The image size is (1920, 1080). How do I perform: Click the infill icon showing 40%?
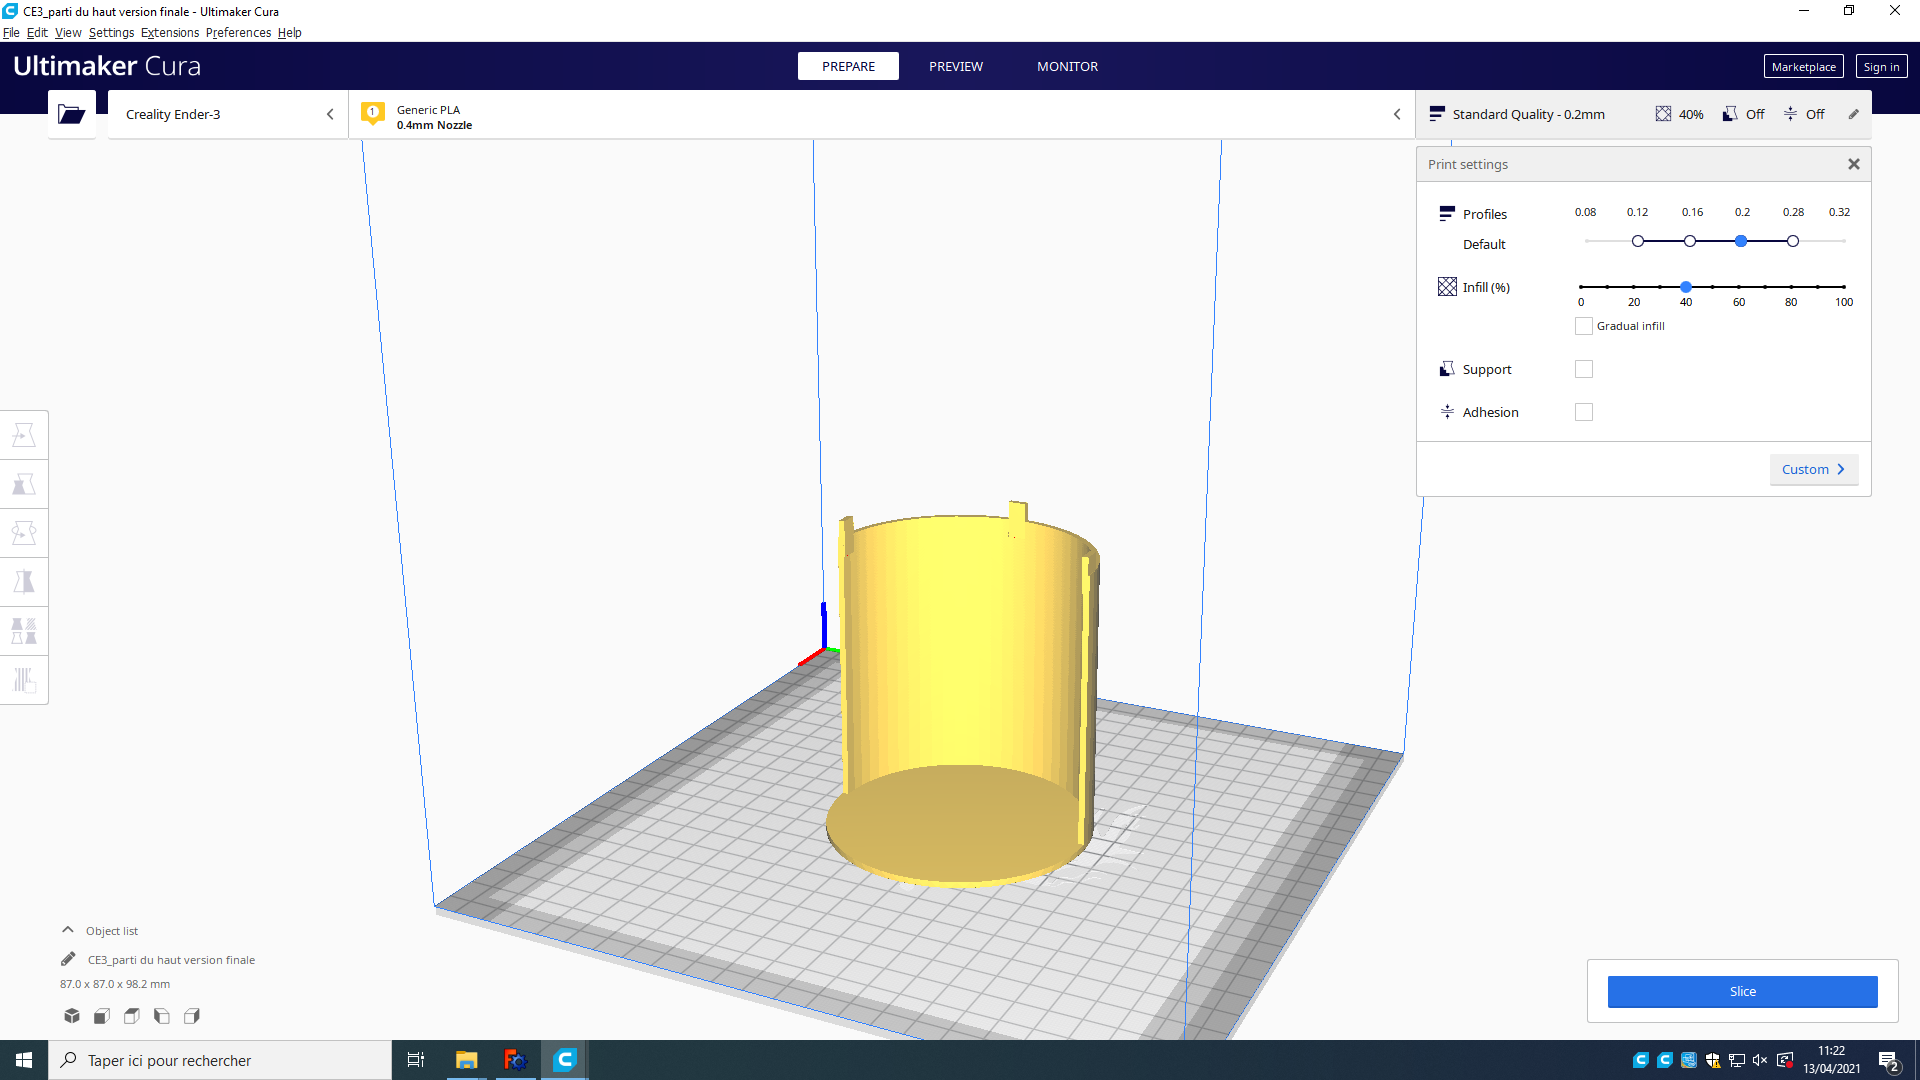point(1663,114)
